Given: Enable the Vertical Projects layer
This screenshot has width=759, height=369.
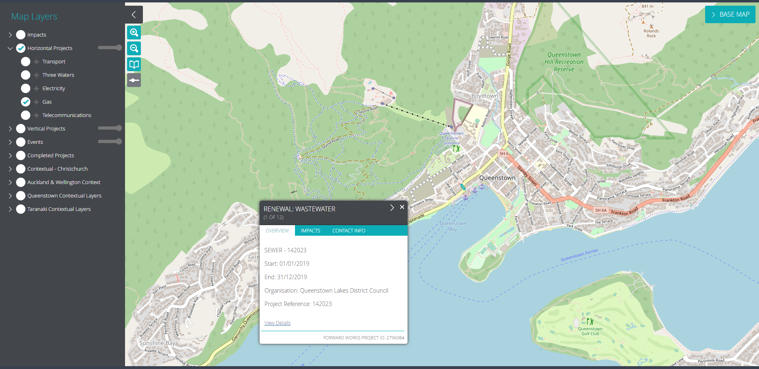Looking at the screenshot, I should pyautogui.click(x=20, y=129).
